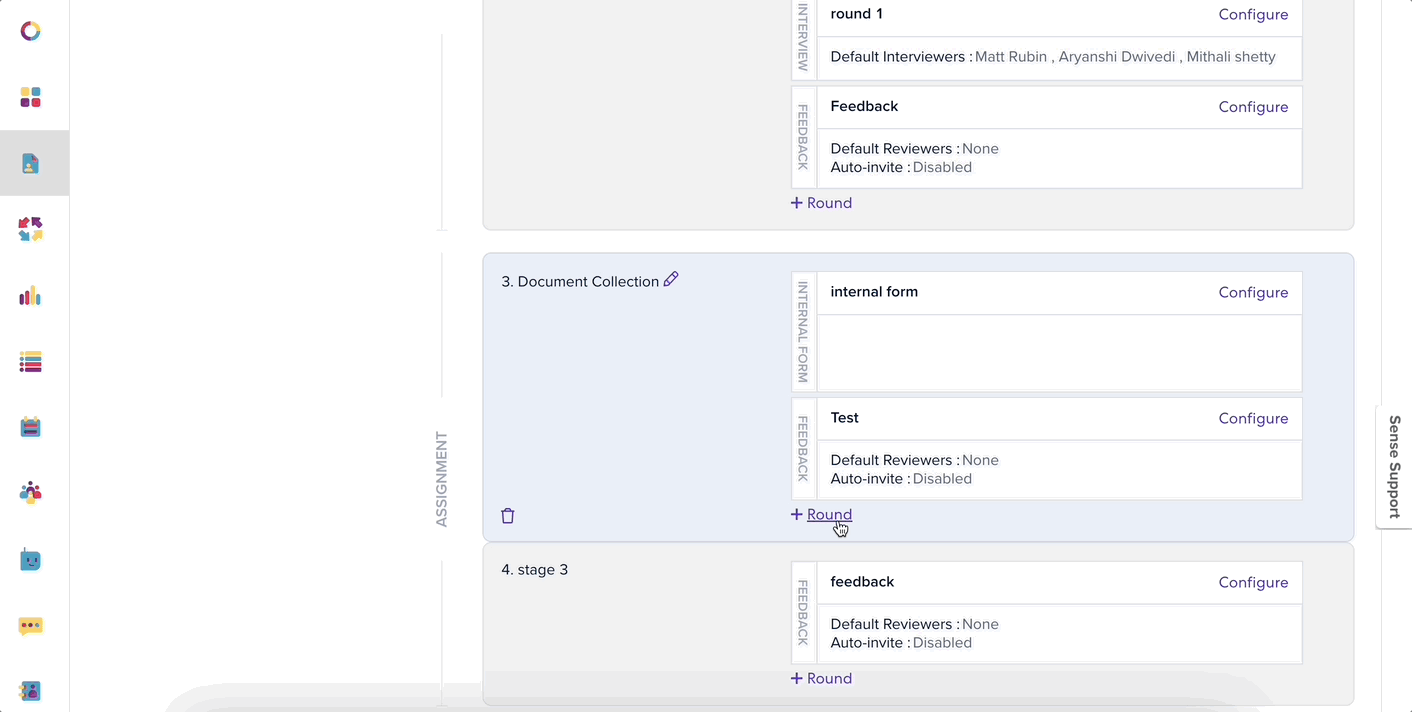Screen dimensions: 1412x712
Task: Select the documents icon in the sidebar
Action: click(x=30, y=163)
